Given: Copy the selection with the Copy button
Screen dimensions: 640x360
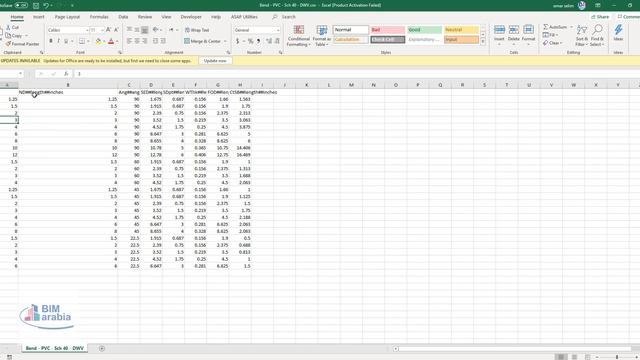Looking at the screenshot, I should pyautogui.click(x=14, y=36).
